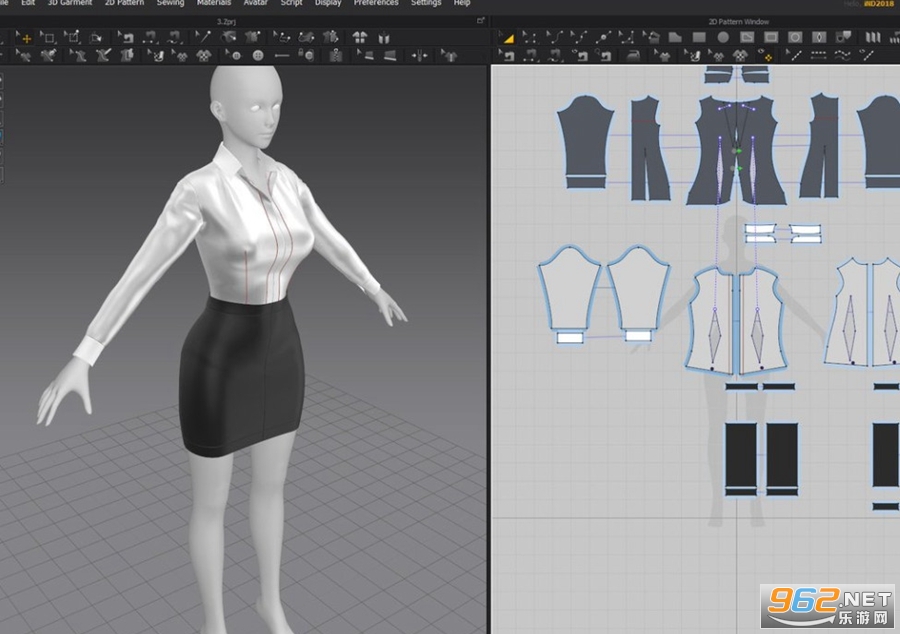Select the Edit Topstitch tool with arrow

(x=794, y=55)
